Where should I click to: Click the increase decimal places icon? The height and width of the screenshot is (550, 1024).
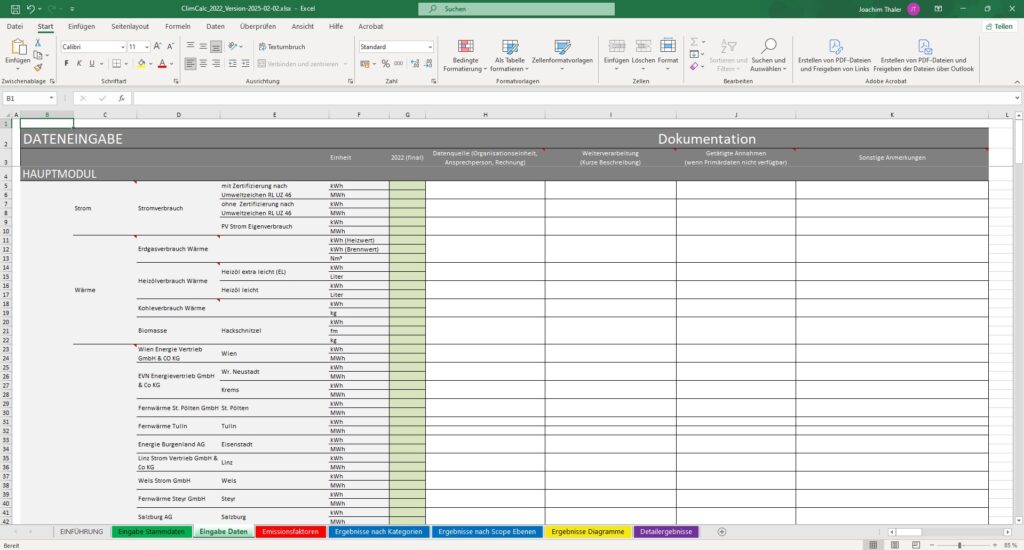pyautogui.click(x=415, y=64)
